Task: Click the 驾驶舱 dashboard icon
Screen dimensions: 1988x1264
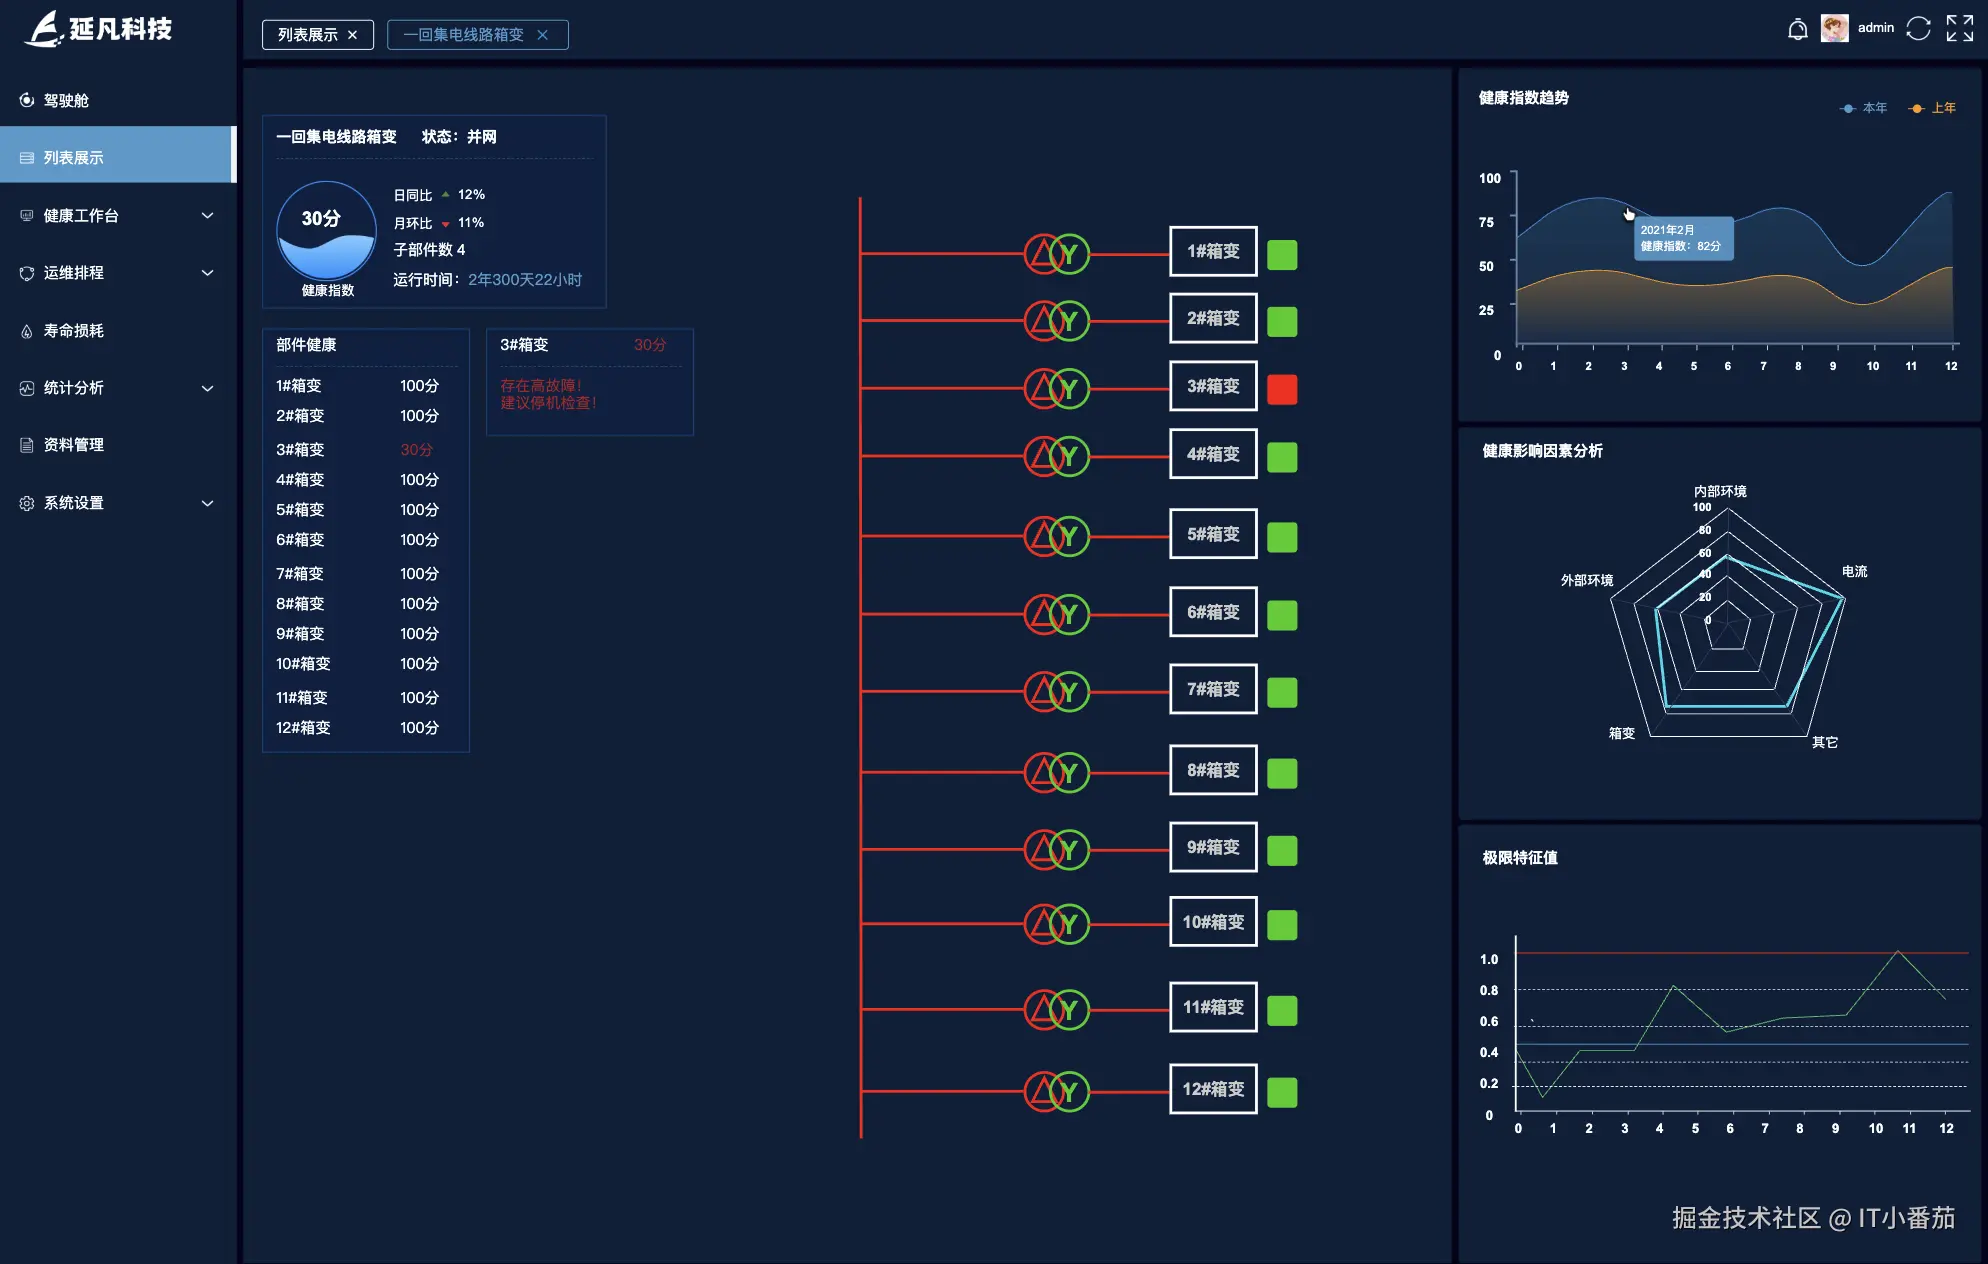Action: [x=27, y=100]
